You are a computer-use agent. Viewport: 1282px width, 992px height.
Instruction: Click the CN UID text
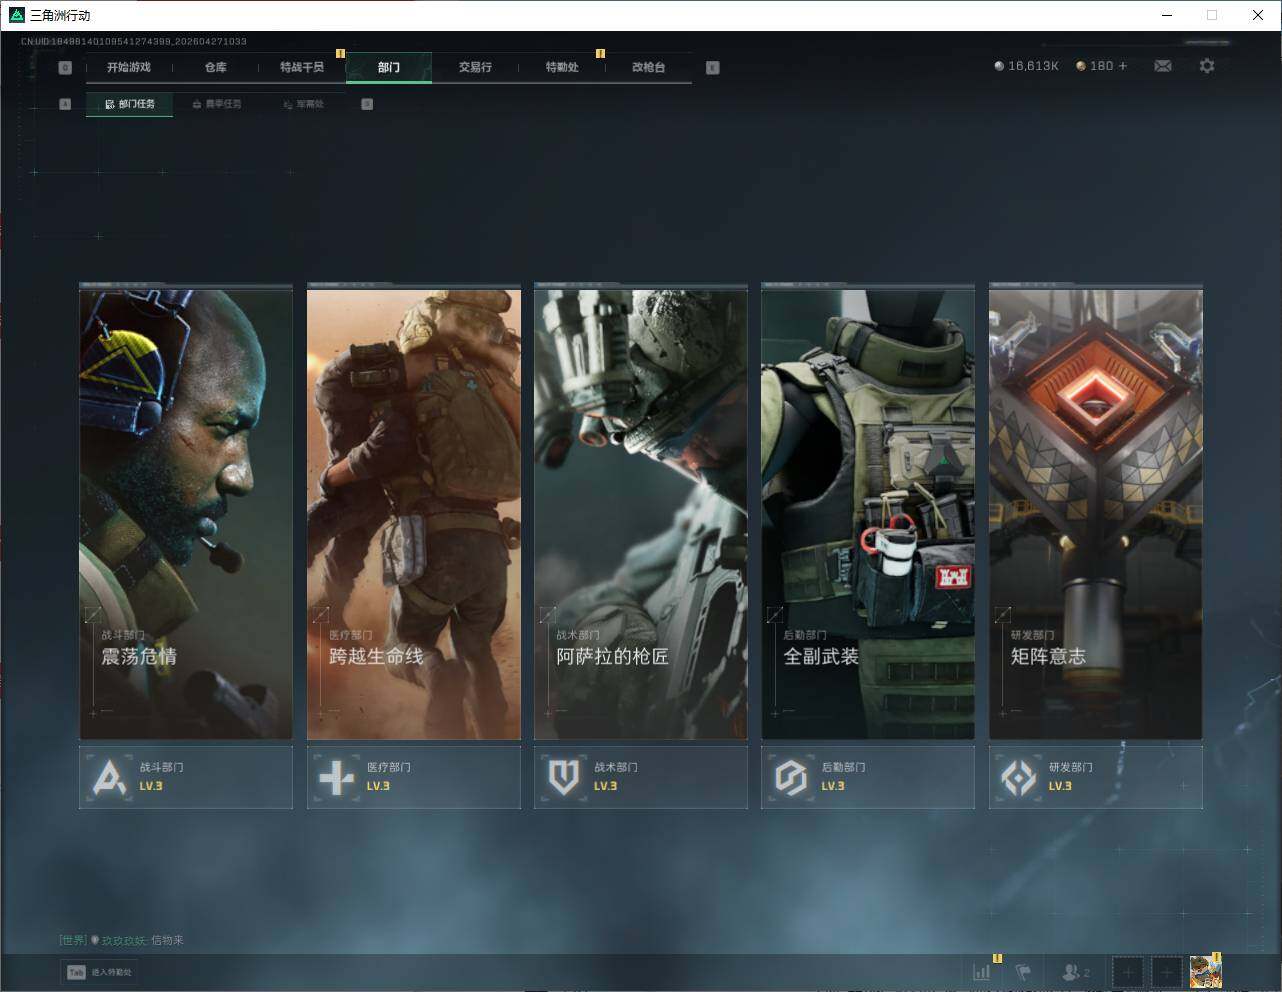coord(134,42)
